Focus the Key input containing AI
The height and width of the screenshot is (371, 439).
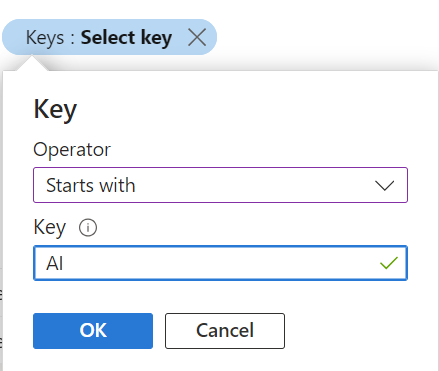[x=220, y=263]
